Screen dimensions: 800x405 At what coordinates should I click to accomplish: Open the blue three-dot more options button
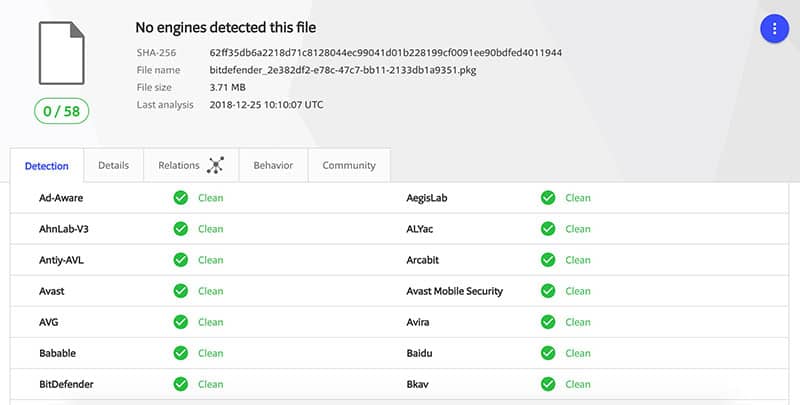point(774,29)
